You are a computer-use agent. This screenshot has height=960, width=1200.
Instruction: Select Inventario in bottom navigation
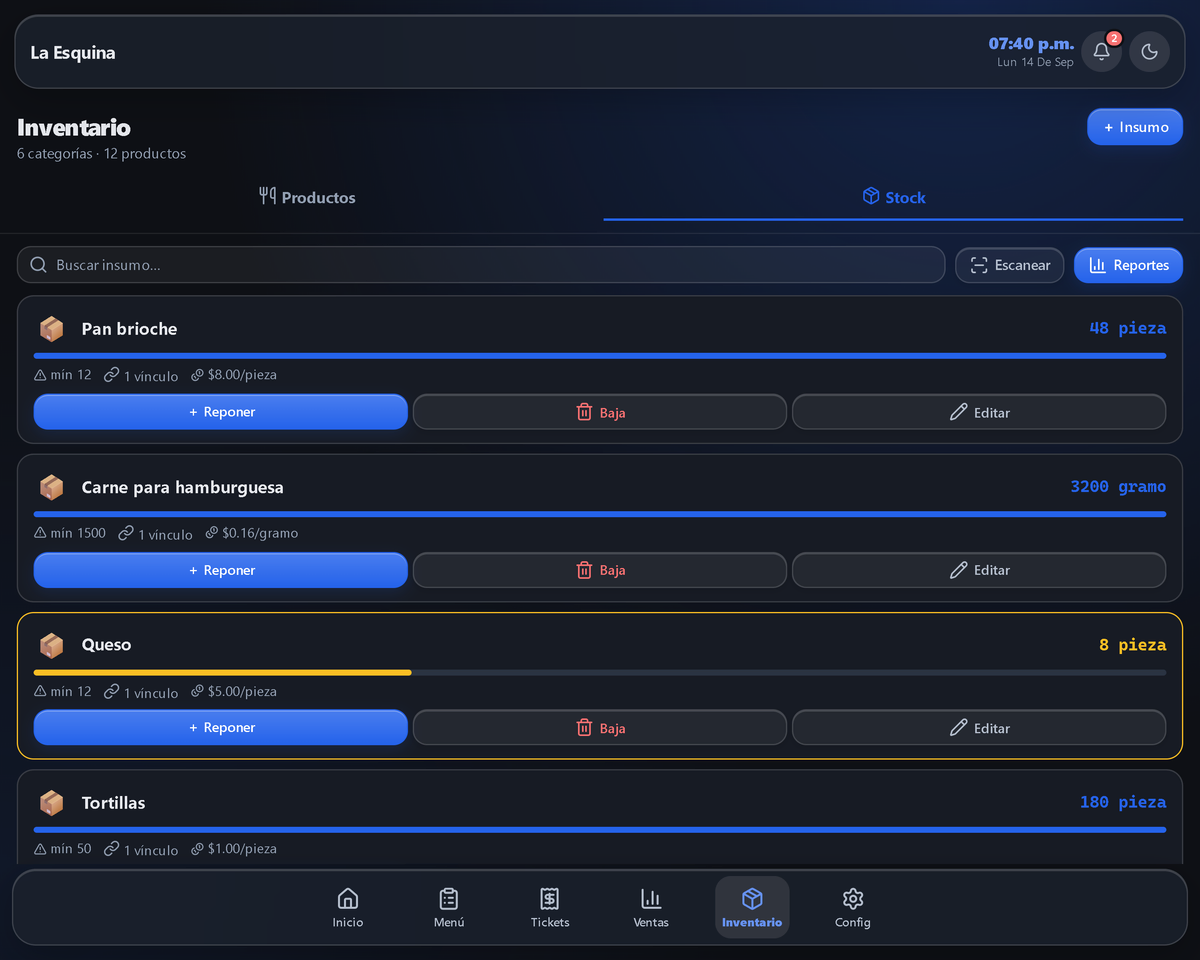click(x=752, y=907)
